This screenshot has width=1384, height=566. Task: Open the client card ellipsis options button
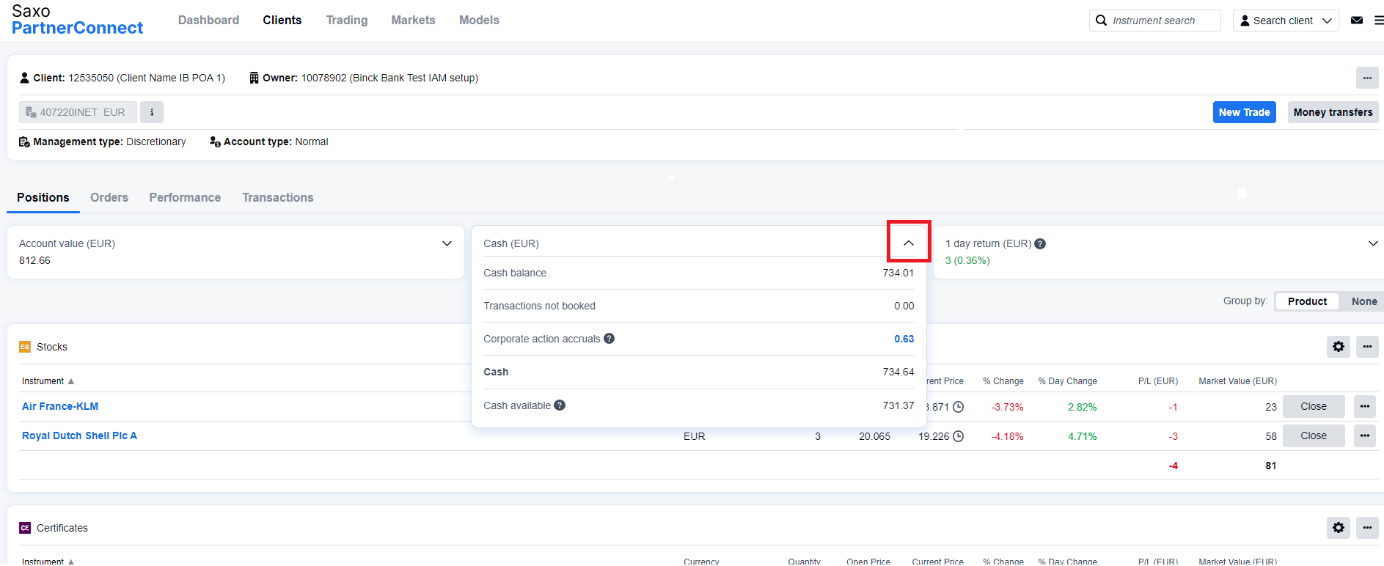1367,77
